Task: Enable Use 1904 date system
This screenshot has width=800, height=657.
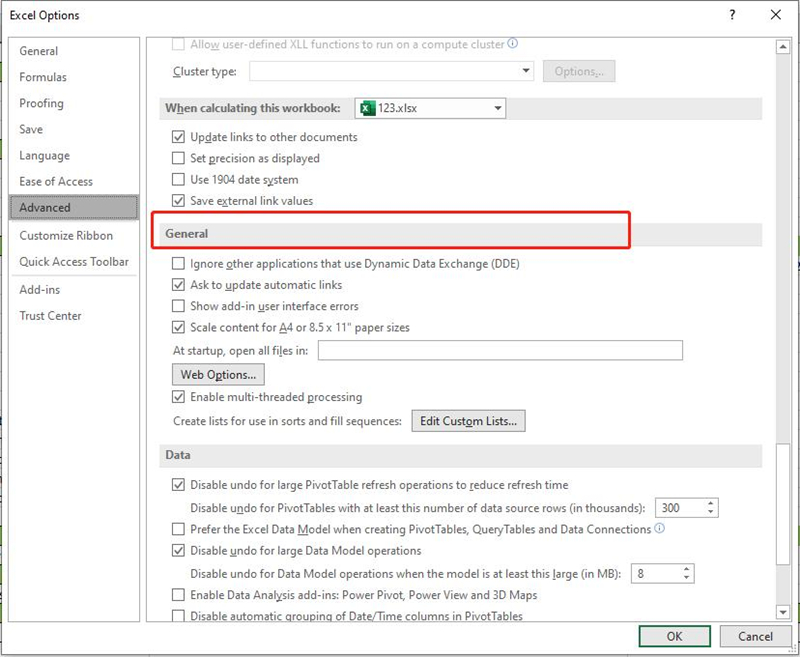Action: (179, 180)
